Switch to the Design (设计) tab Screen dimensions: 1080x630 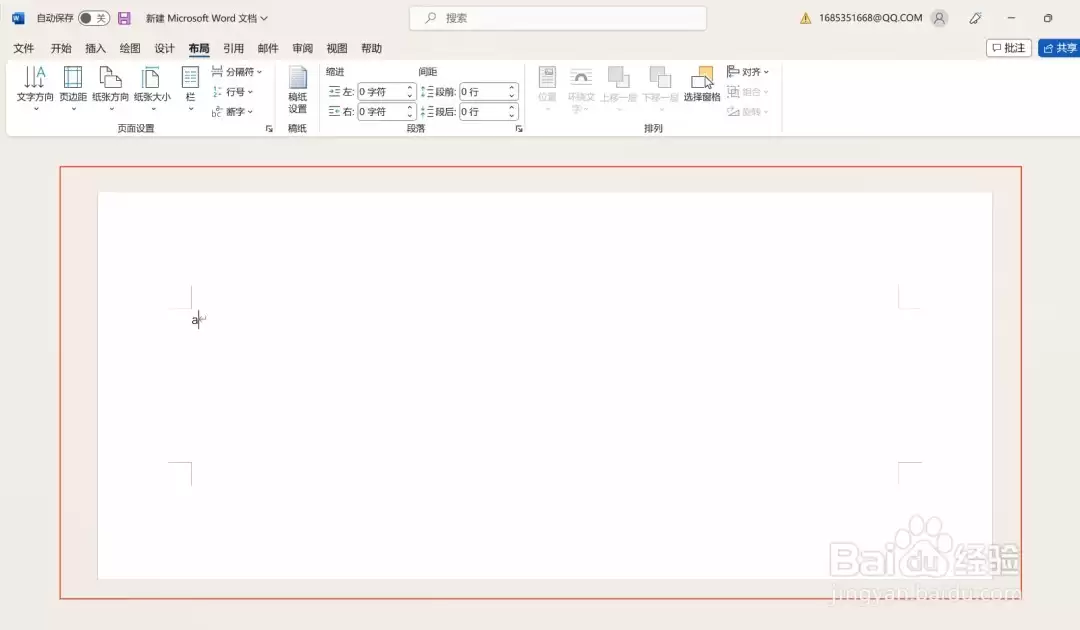(164, 48)
